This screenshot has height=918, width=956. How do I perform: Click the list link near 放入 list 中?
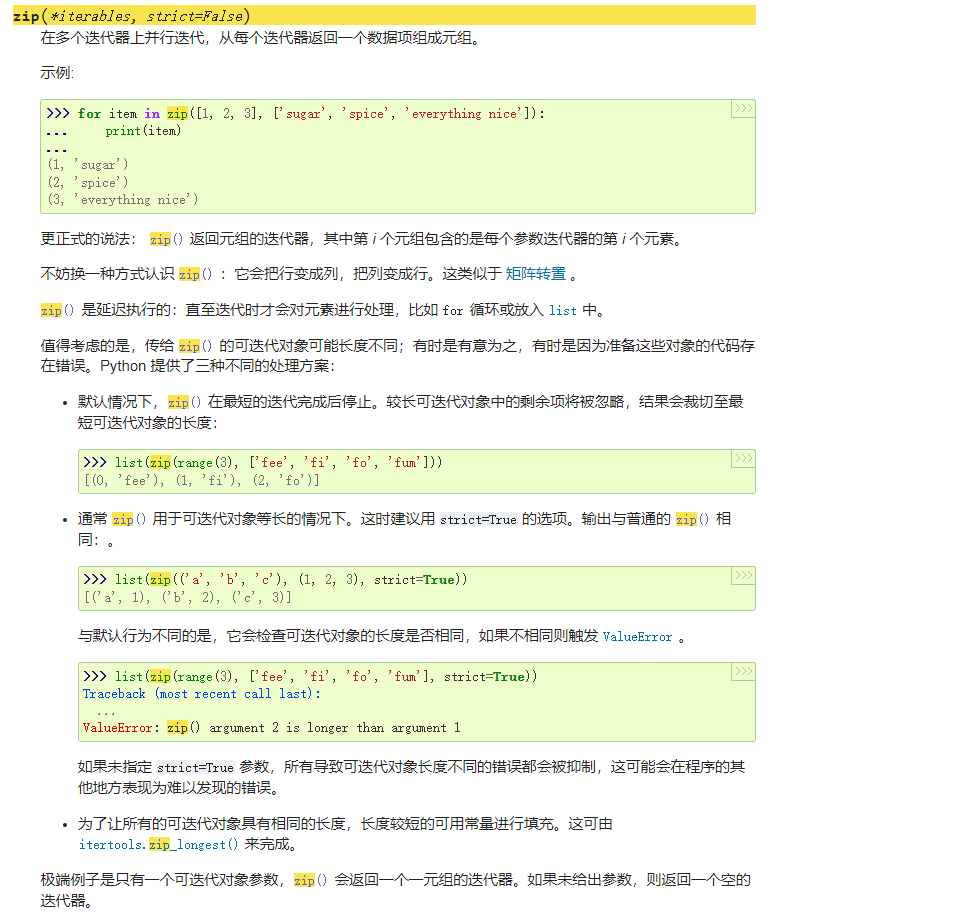(x=562, y=310)
